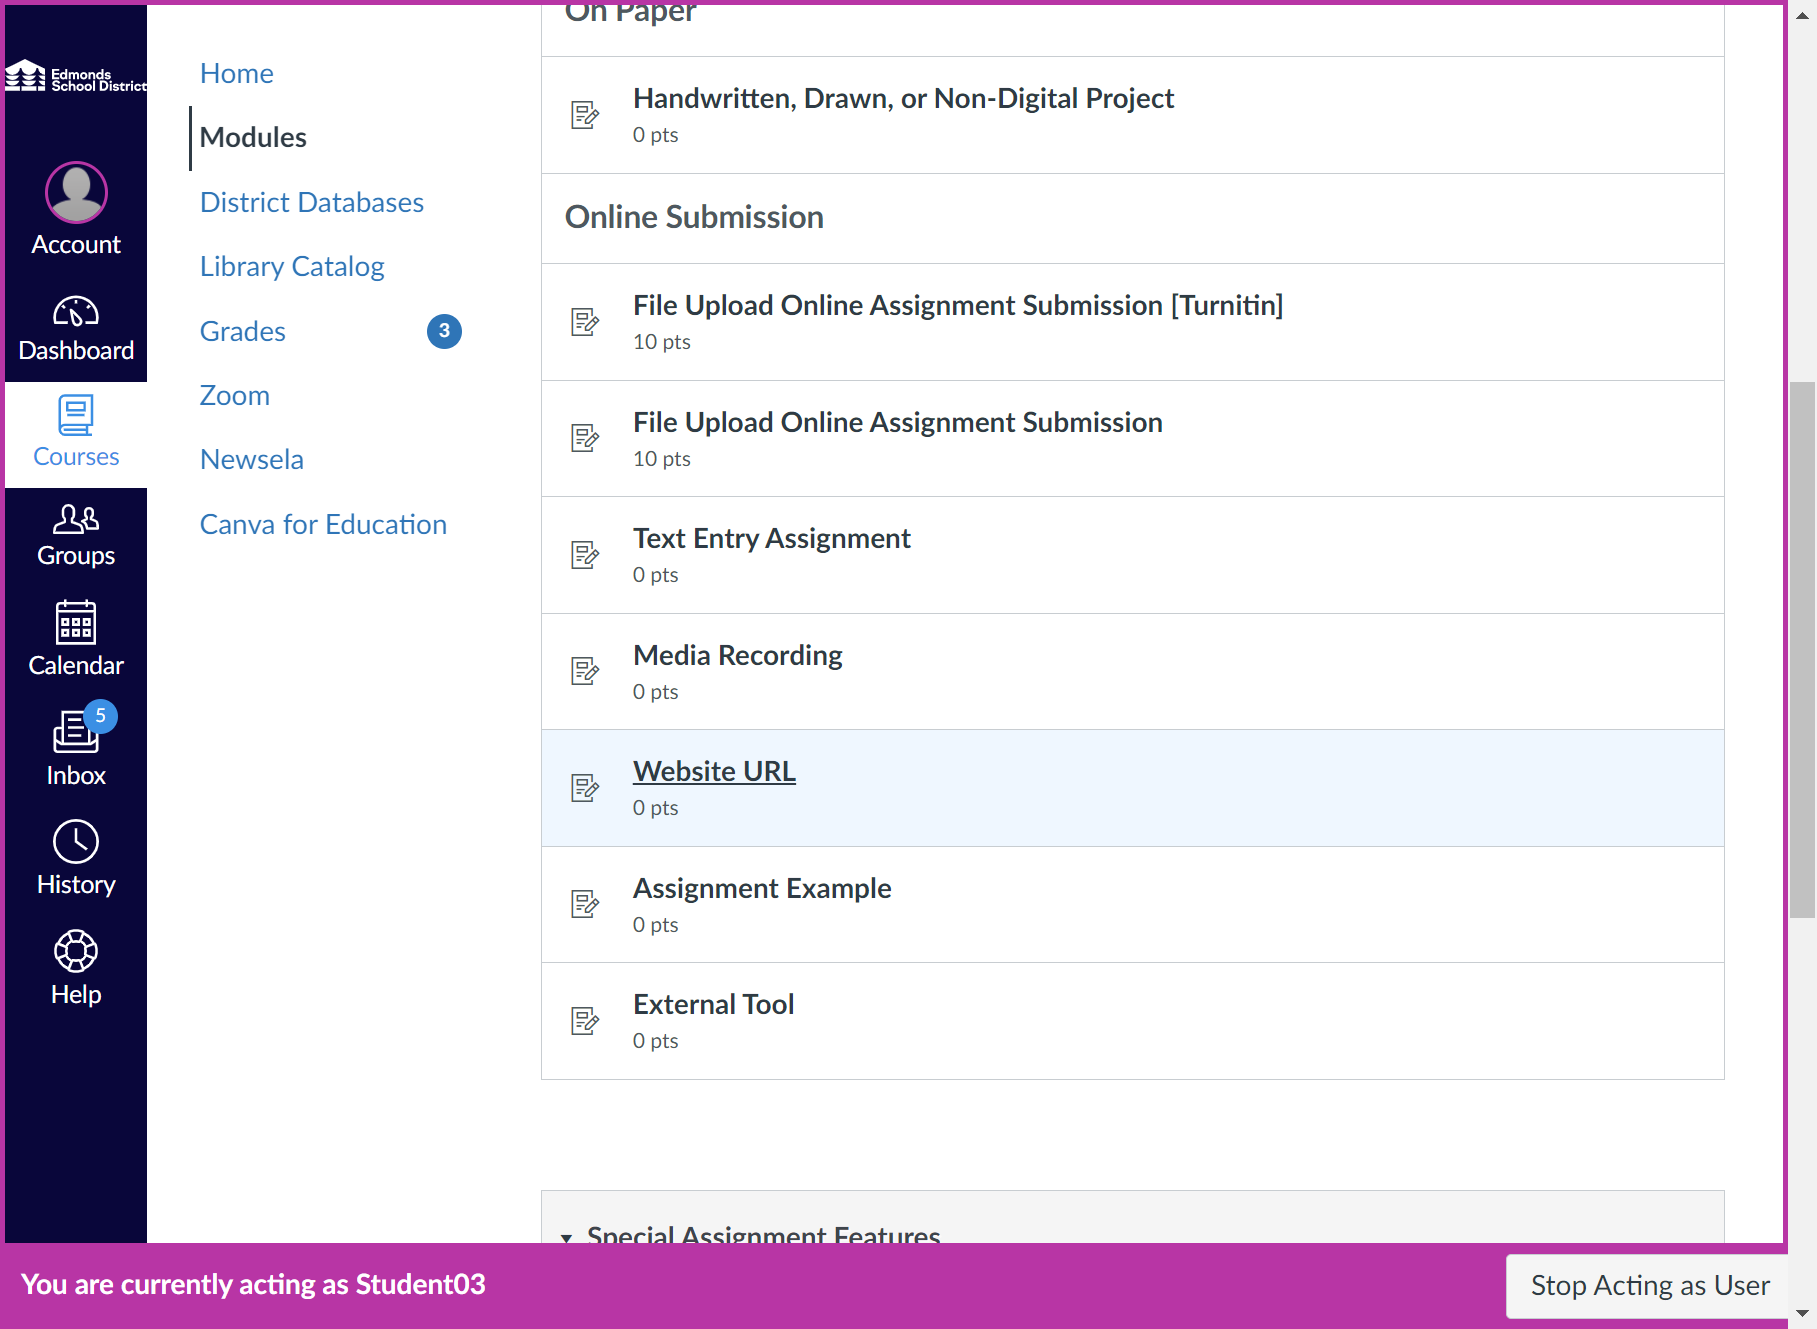
Task: Open the History clock icon
Action: click(76, 842)
